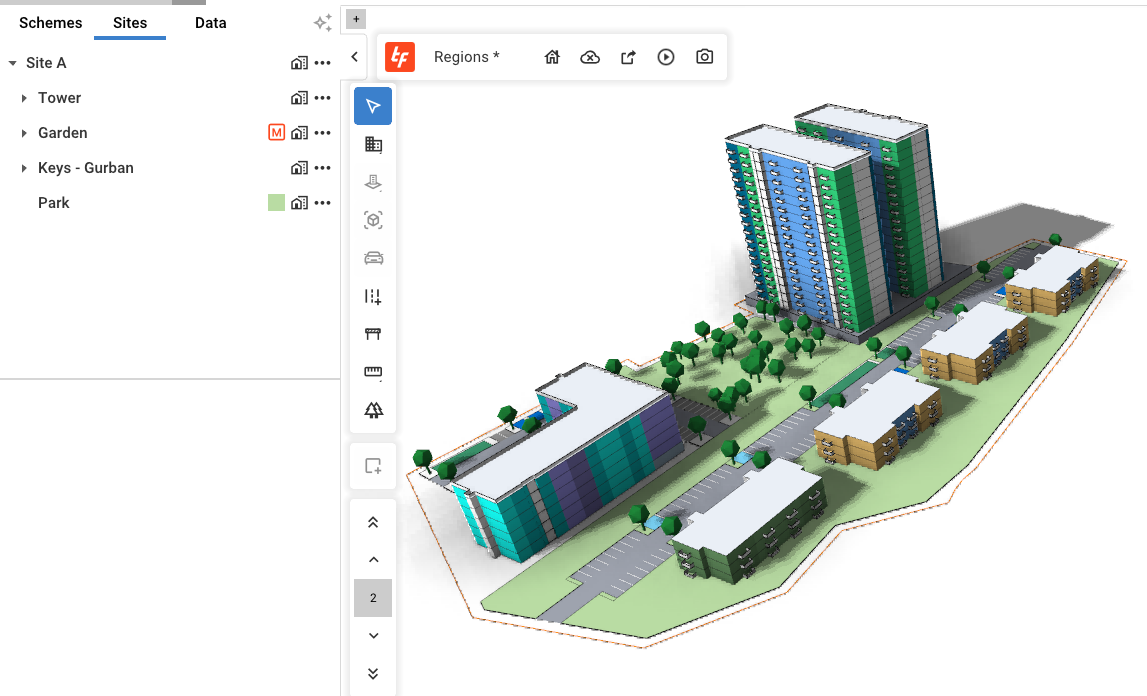Screen dimensions: 1147x696
Task: Open the Data tab
Action: (210, 22)
